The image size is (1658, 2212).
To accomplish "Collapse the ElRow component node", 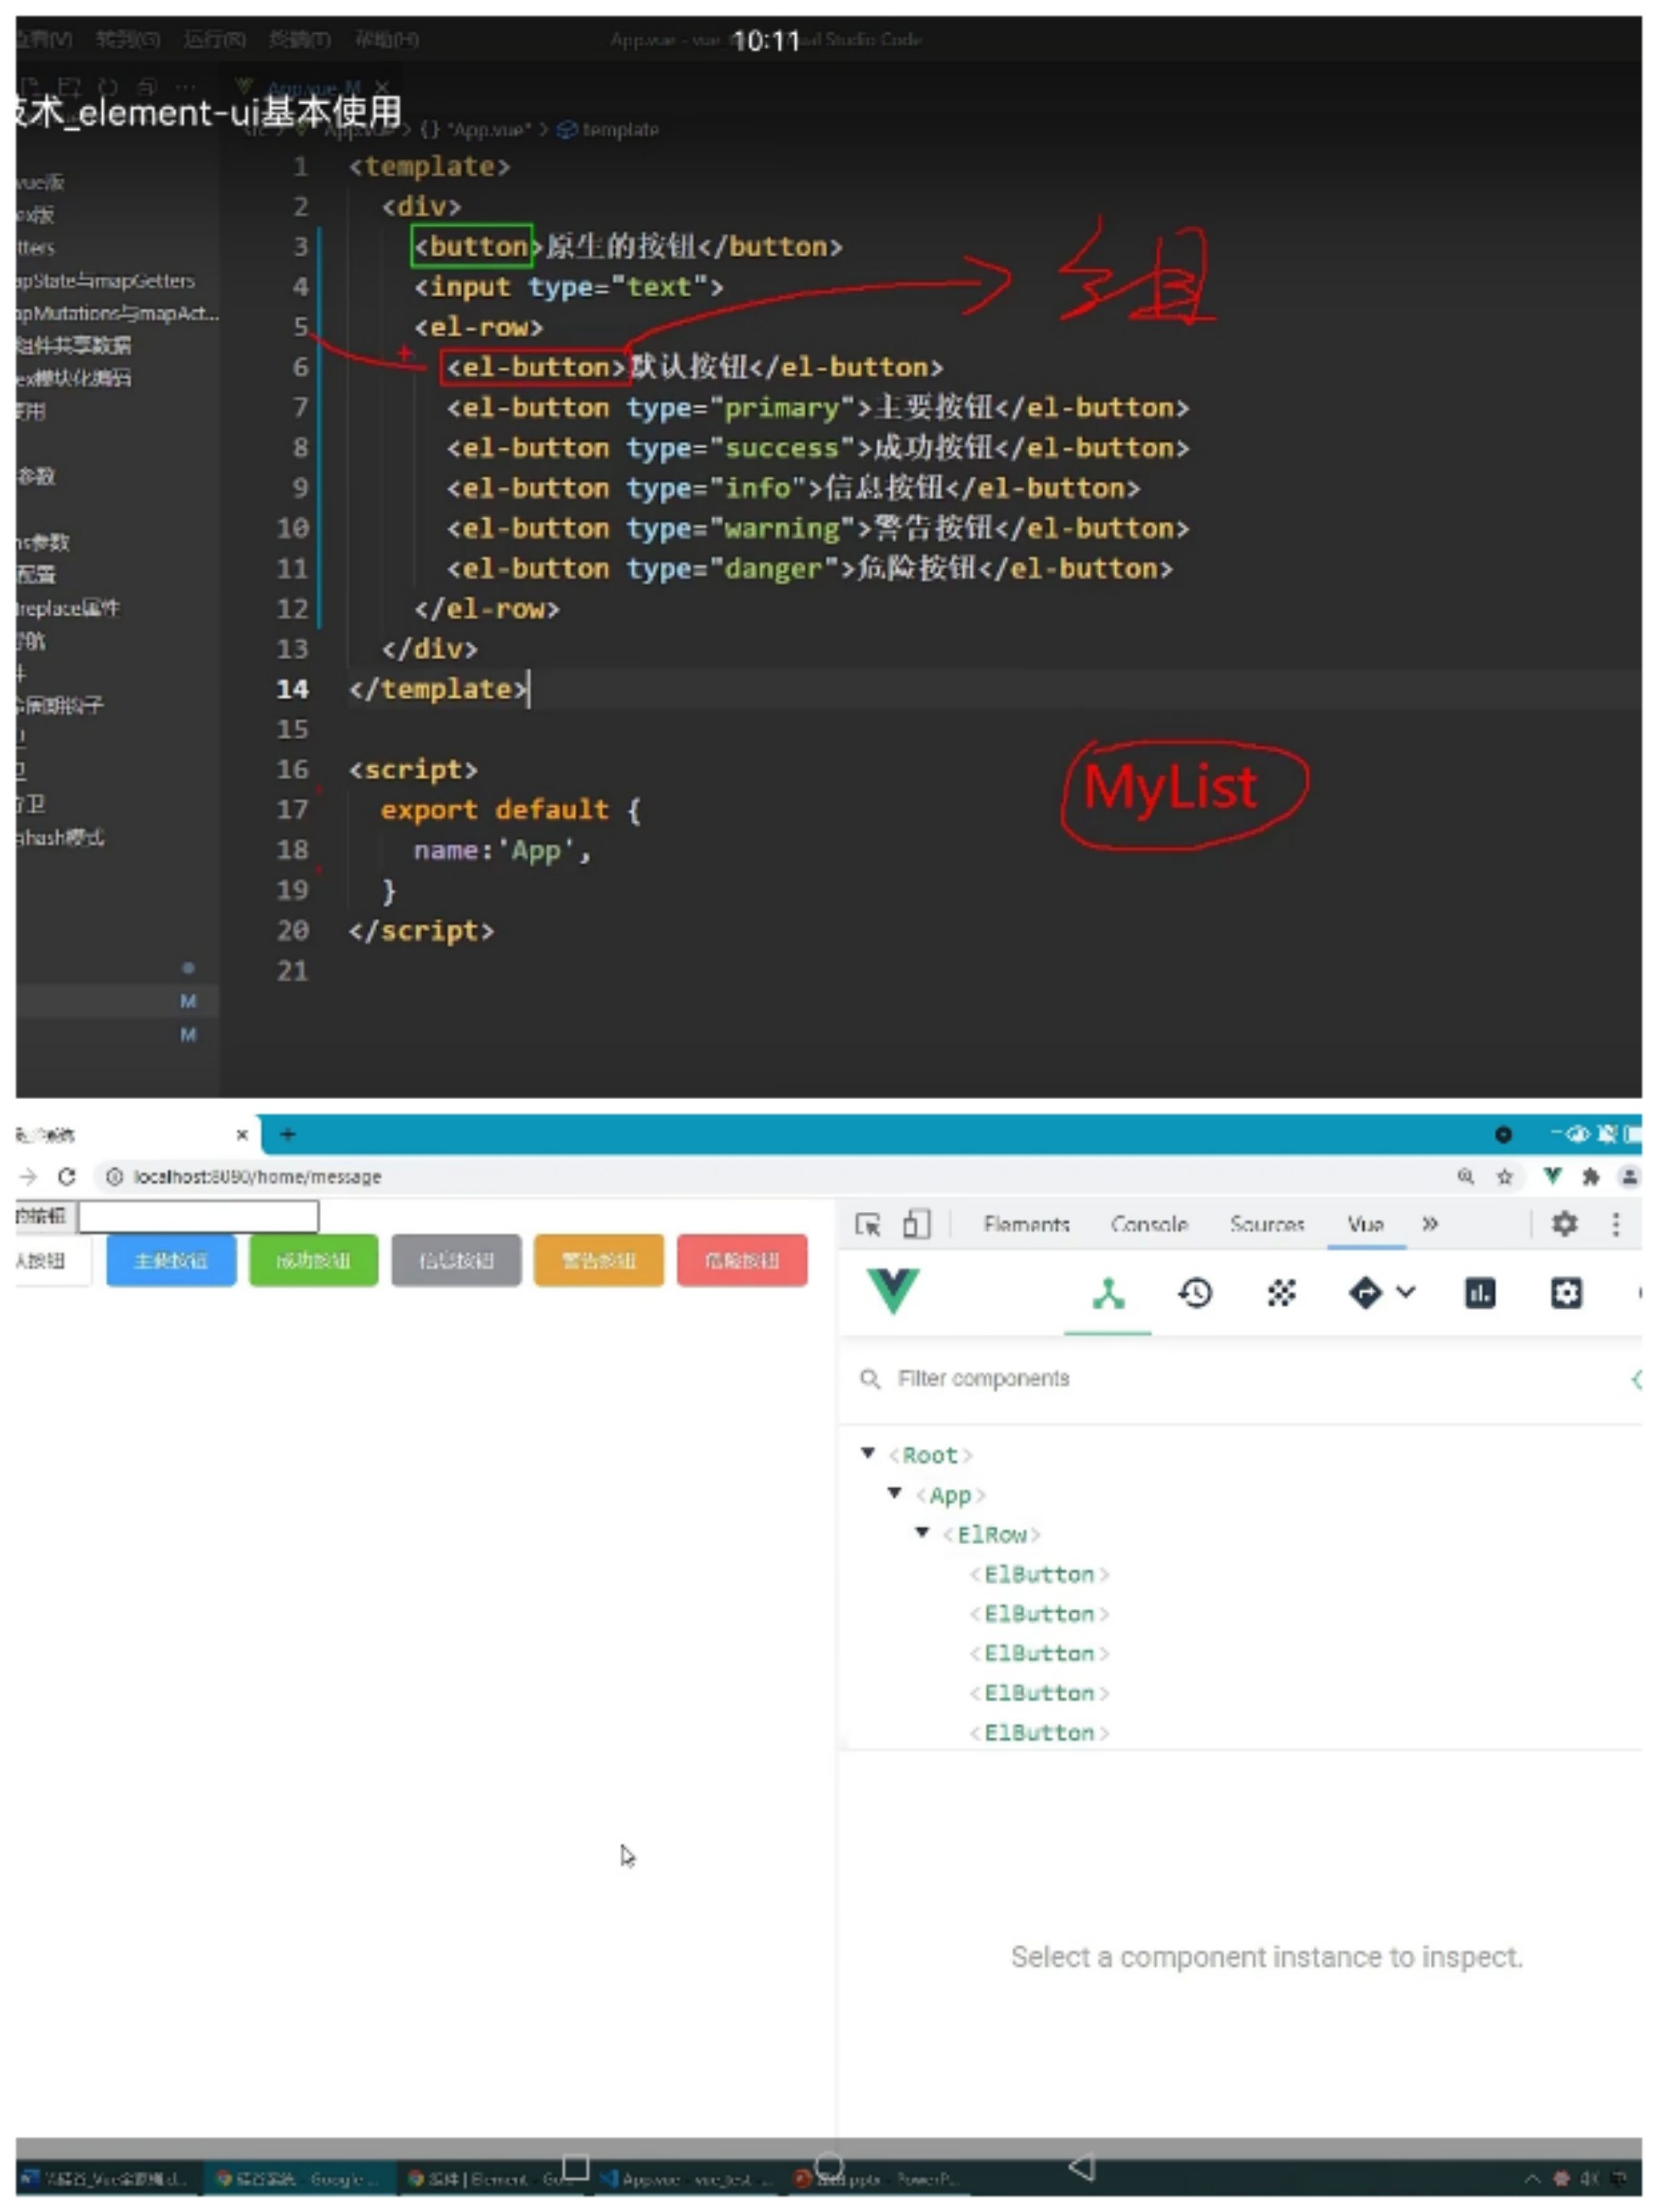I will point(922,1533).
